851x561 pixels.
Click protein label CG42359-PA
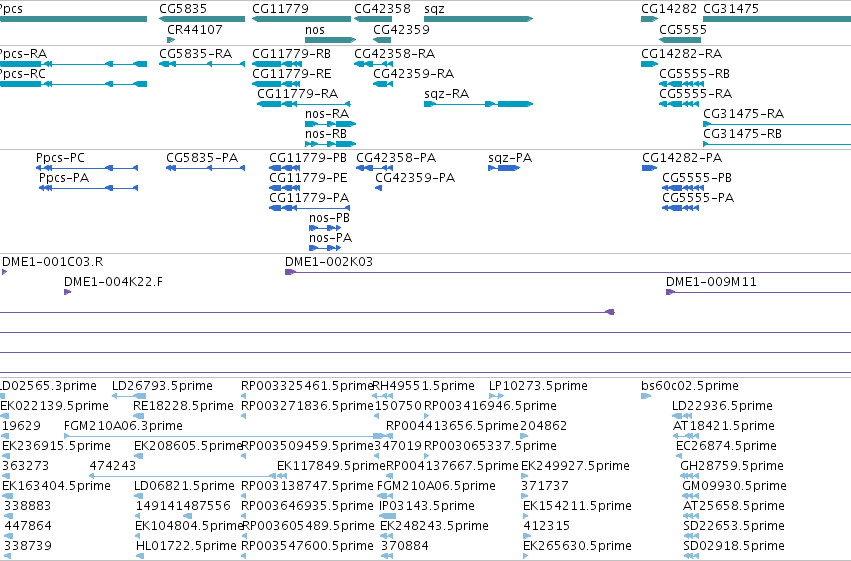point(415,178)
